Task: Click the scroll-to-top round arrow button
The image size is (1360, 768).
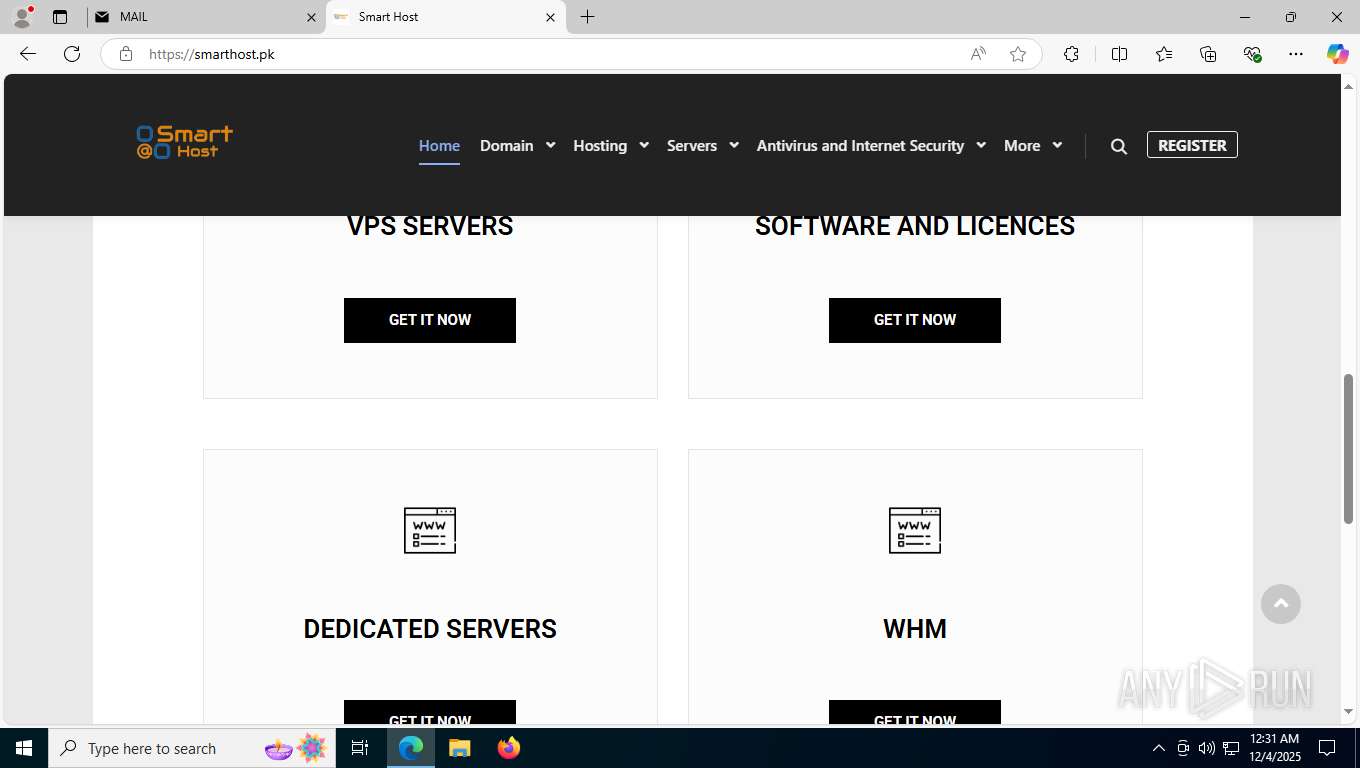Action: pyautogui.click(x=1280, y=604)
